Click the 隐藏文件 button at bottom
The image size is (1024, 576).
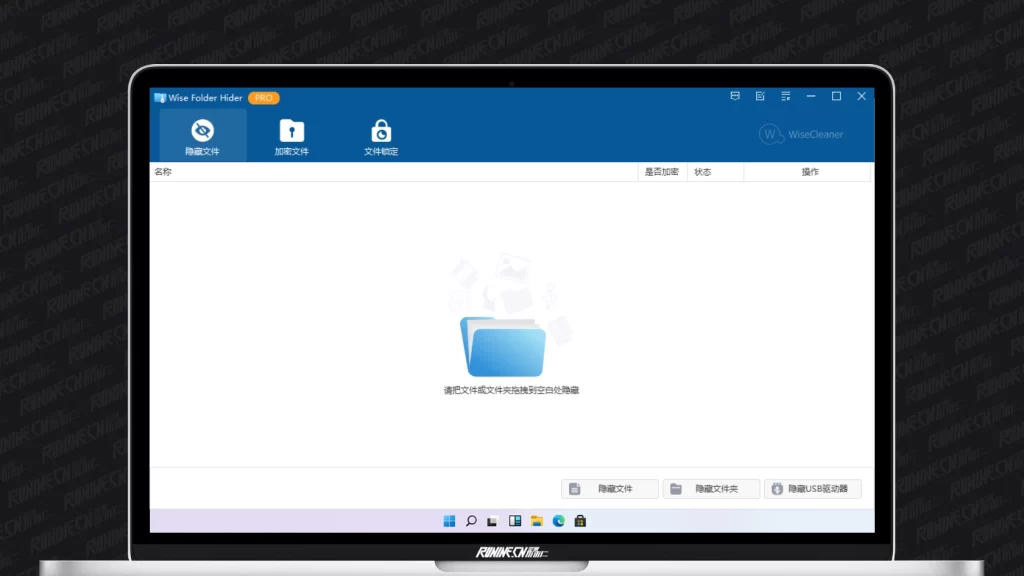[x=610, y=489]
